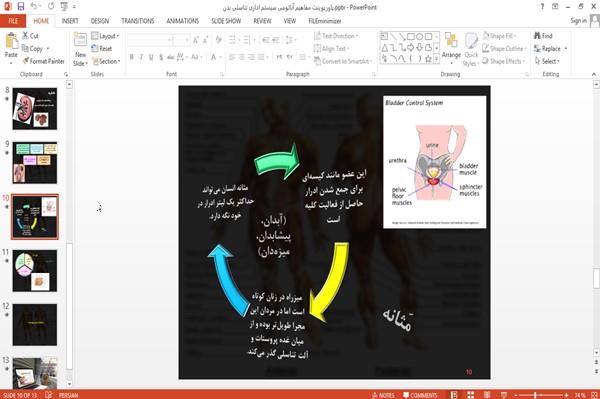The height and width of the screenshot is (399, 600).
Task: Start Slide Show from status bar
Action: (504, 395)
